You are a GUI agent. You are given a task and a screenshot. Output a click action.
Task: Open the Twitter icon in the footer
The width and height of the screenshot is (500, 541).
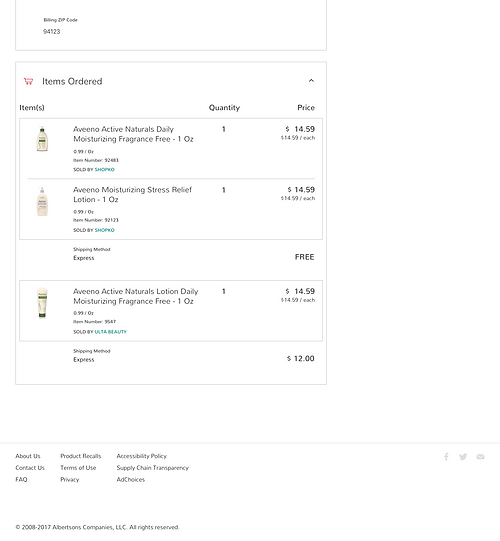click(463, 457)
